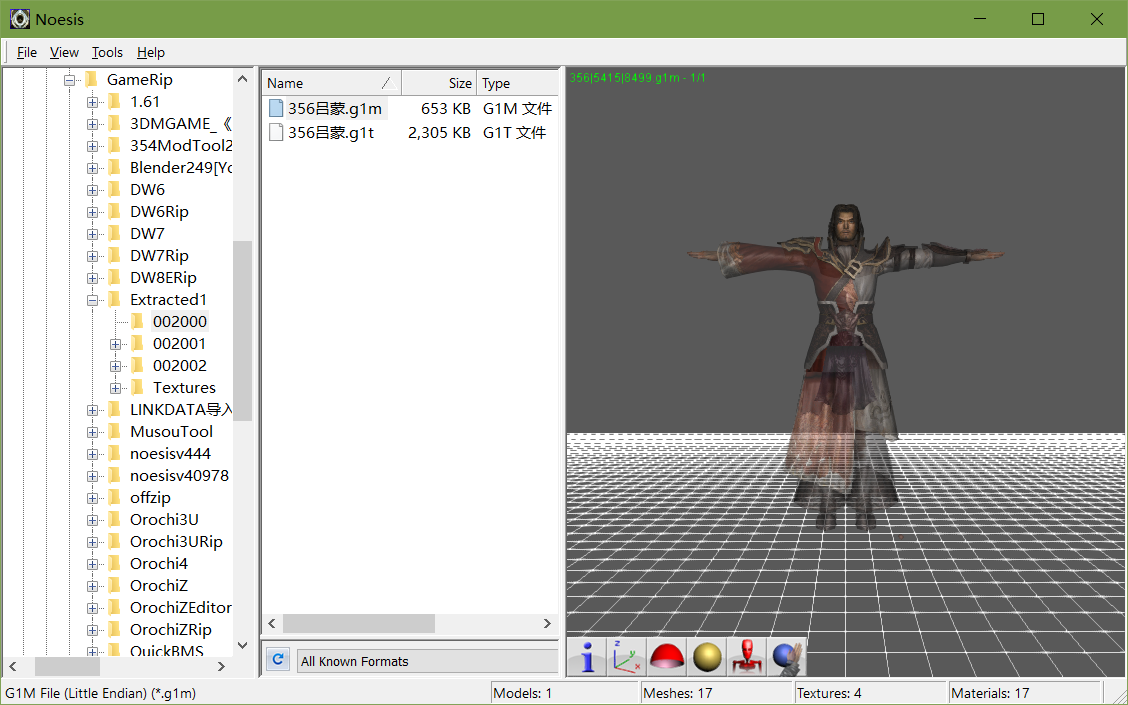Expand the Textures folder node
The height and width of the screenshot is (705, 1128).
coord(115,388)
